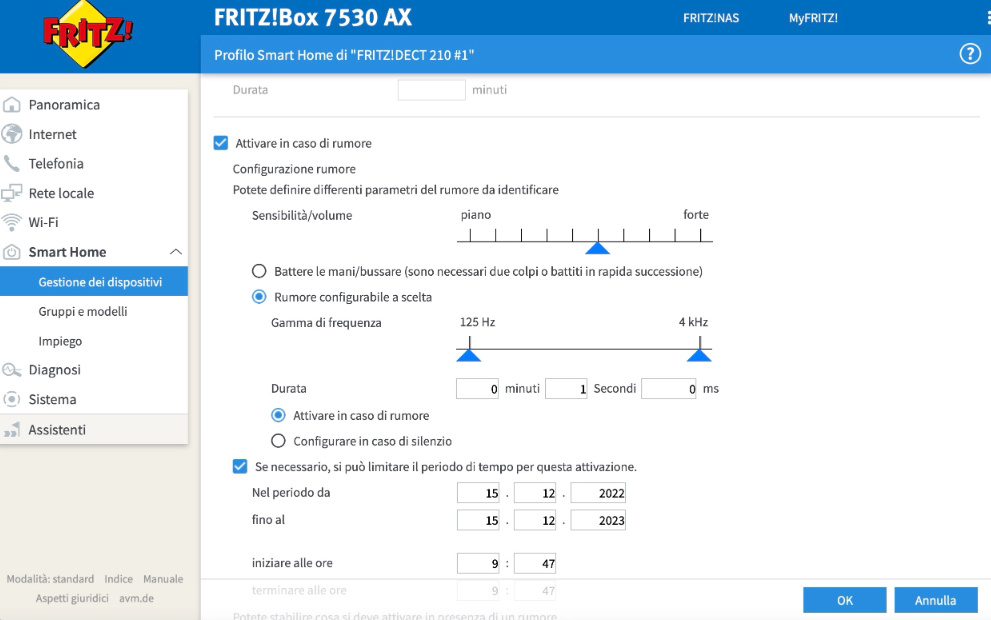
Task: Click the Durata ms field
Action: click(x=669, y=389)
